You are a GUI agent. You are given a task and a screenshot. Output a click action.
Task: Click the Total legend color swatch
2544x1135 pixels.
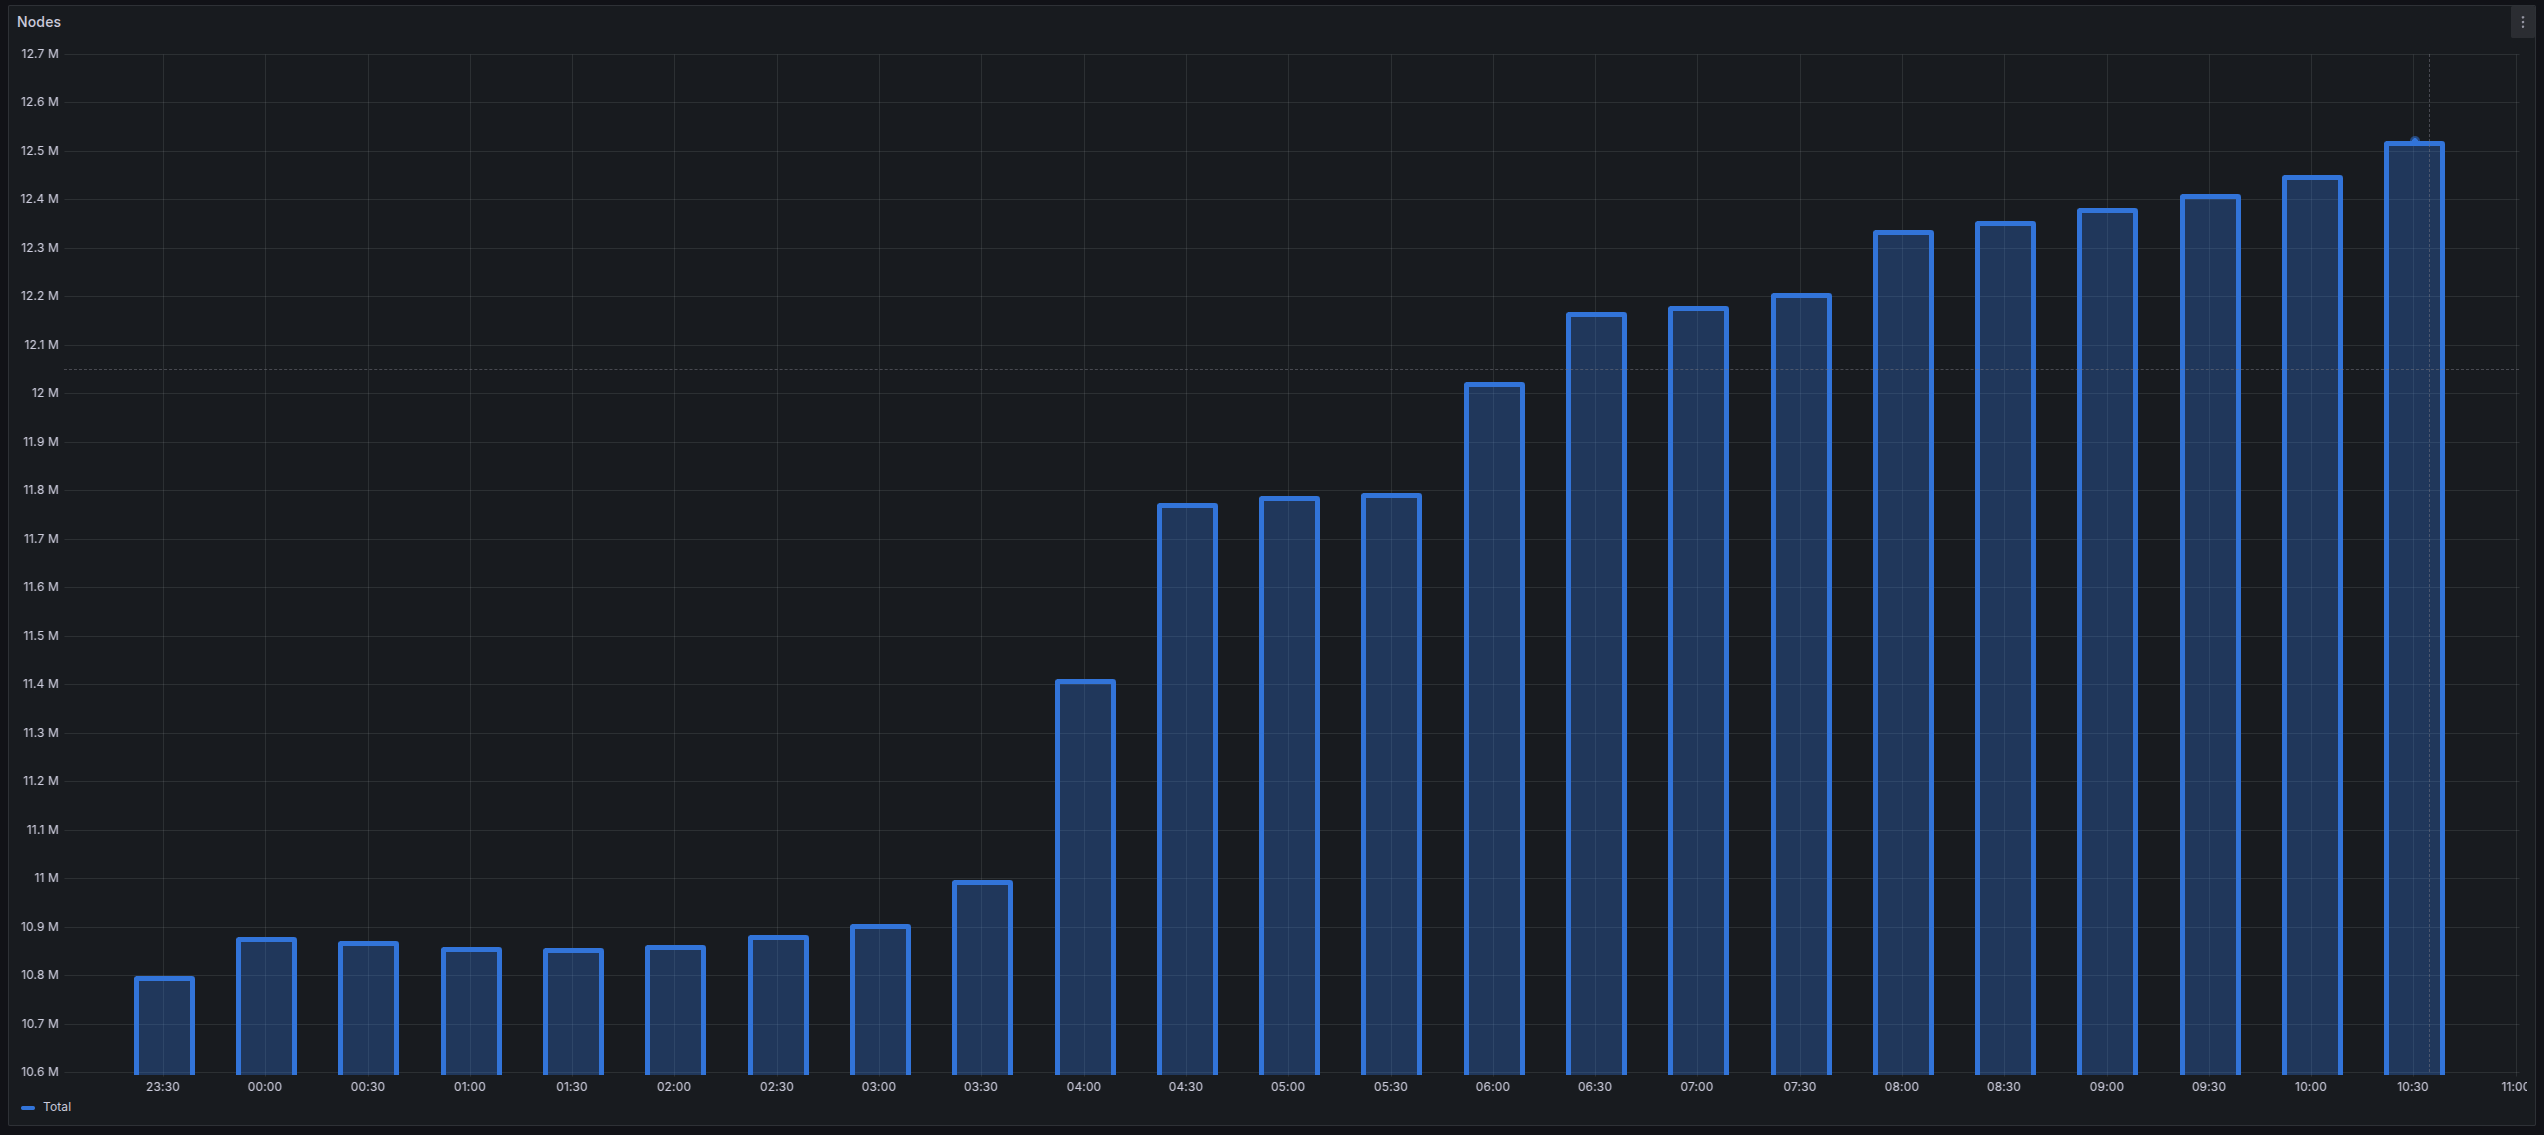pyautogui.click(x=28, y=1108)
